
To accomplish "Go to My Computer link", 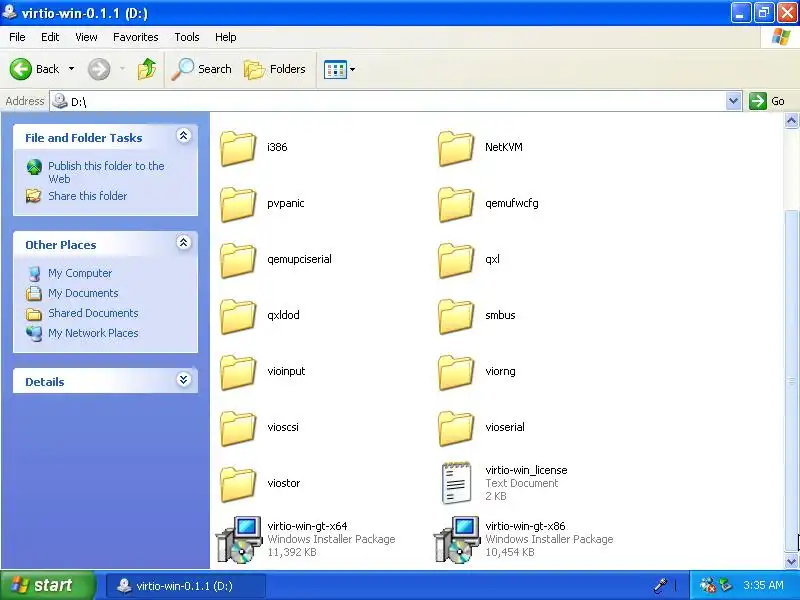I will [80, 273].
